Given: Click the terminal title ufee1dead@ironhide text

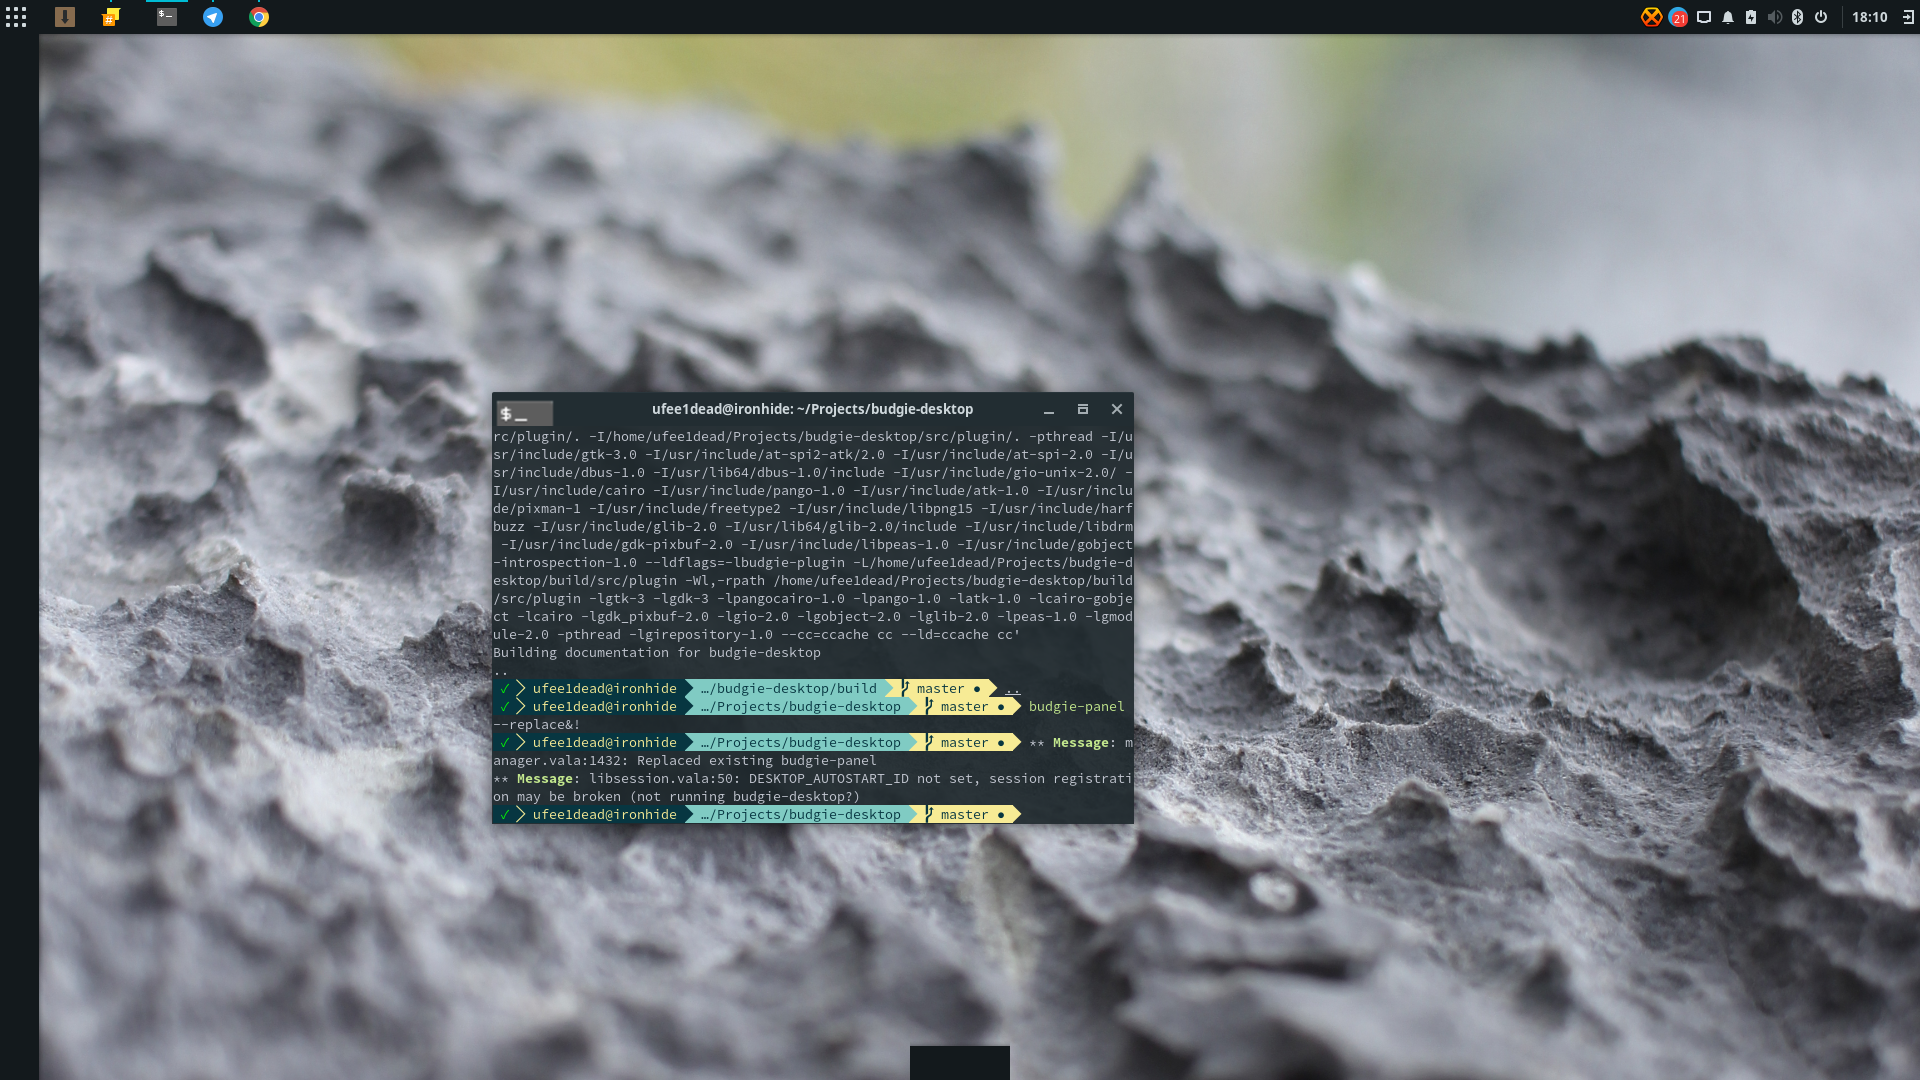Looking at the screenshot, I should pyautogui.click(x=812, y=409).
